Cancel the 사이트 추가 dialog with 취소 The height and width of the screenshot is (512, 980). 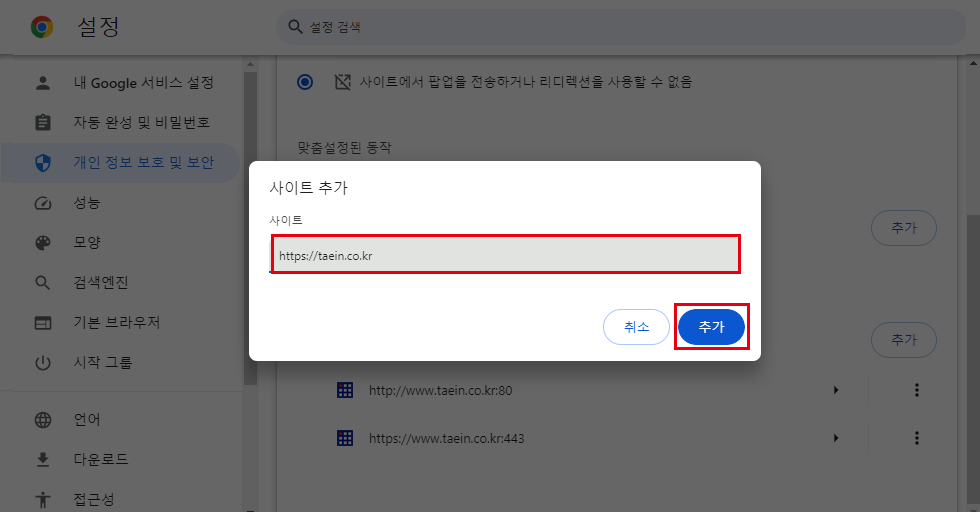[636, 327]
